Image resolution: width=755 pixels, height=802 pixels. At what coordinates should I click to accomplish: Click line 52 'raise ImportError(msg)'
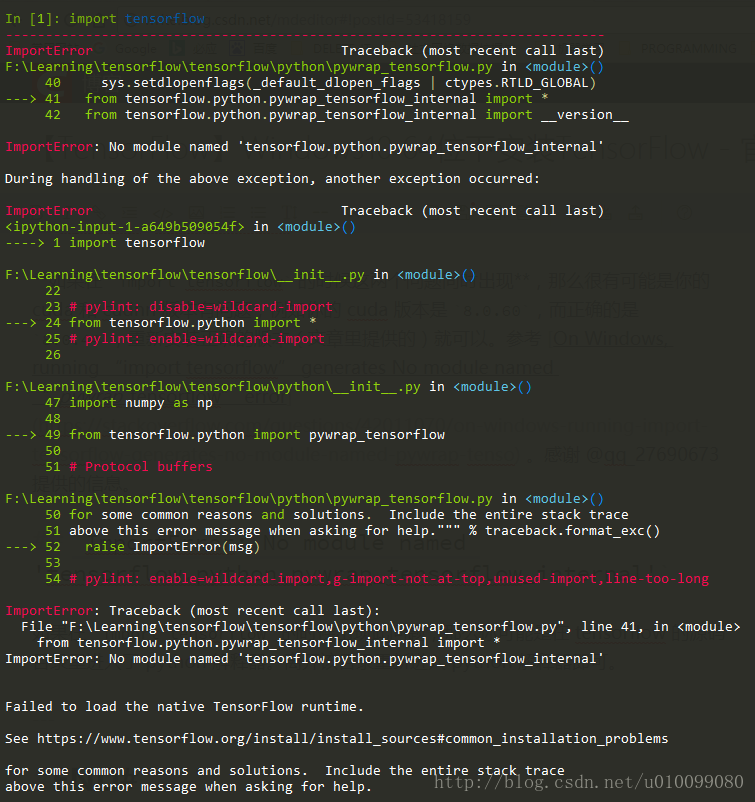click(133, 547)
